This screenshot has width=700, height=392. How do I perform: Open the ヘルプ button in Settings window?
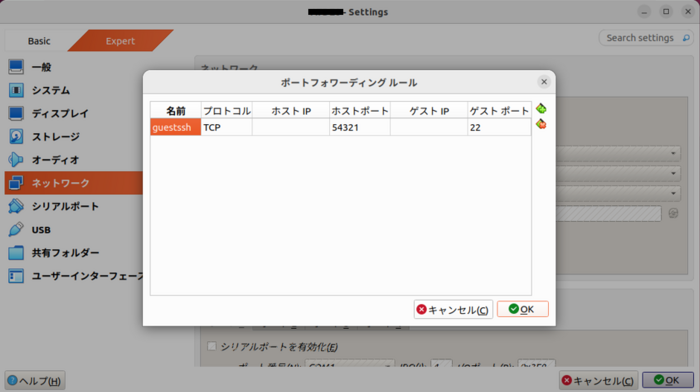tap(35, 380)
